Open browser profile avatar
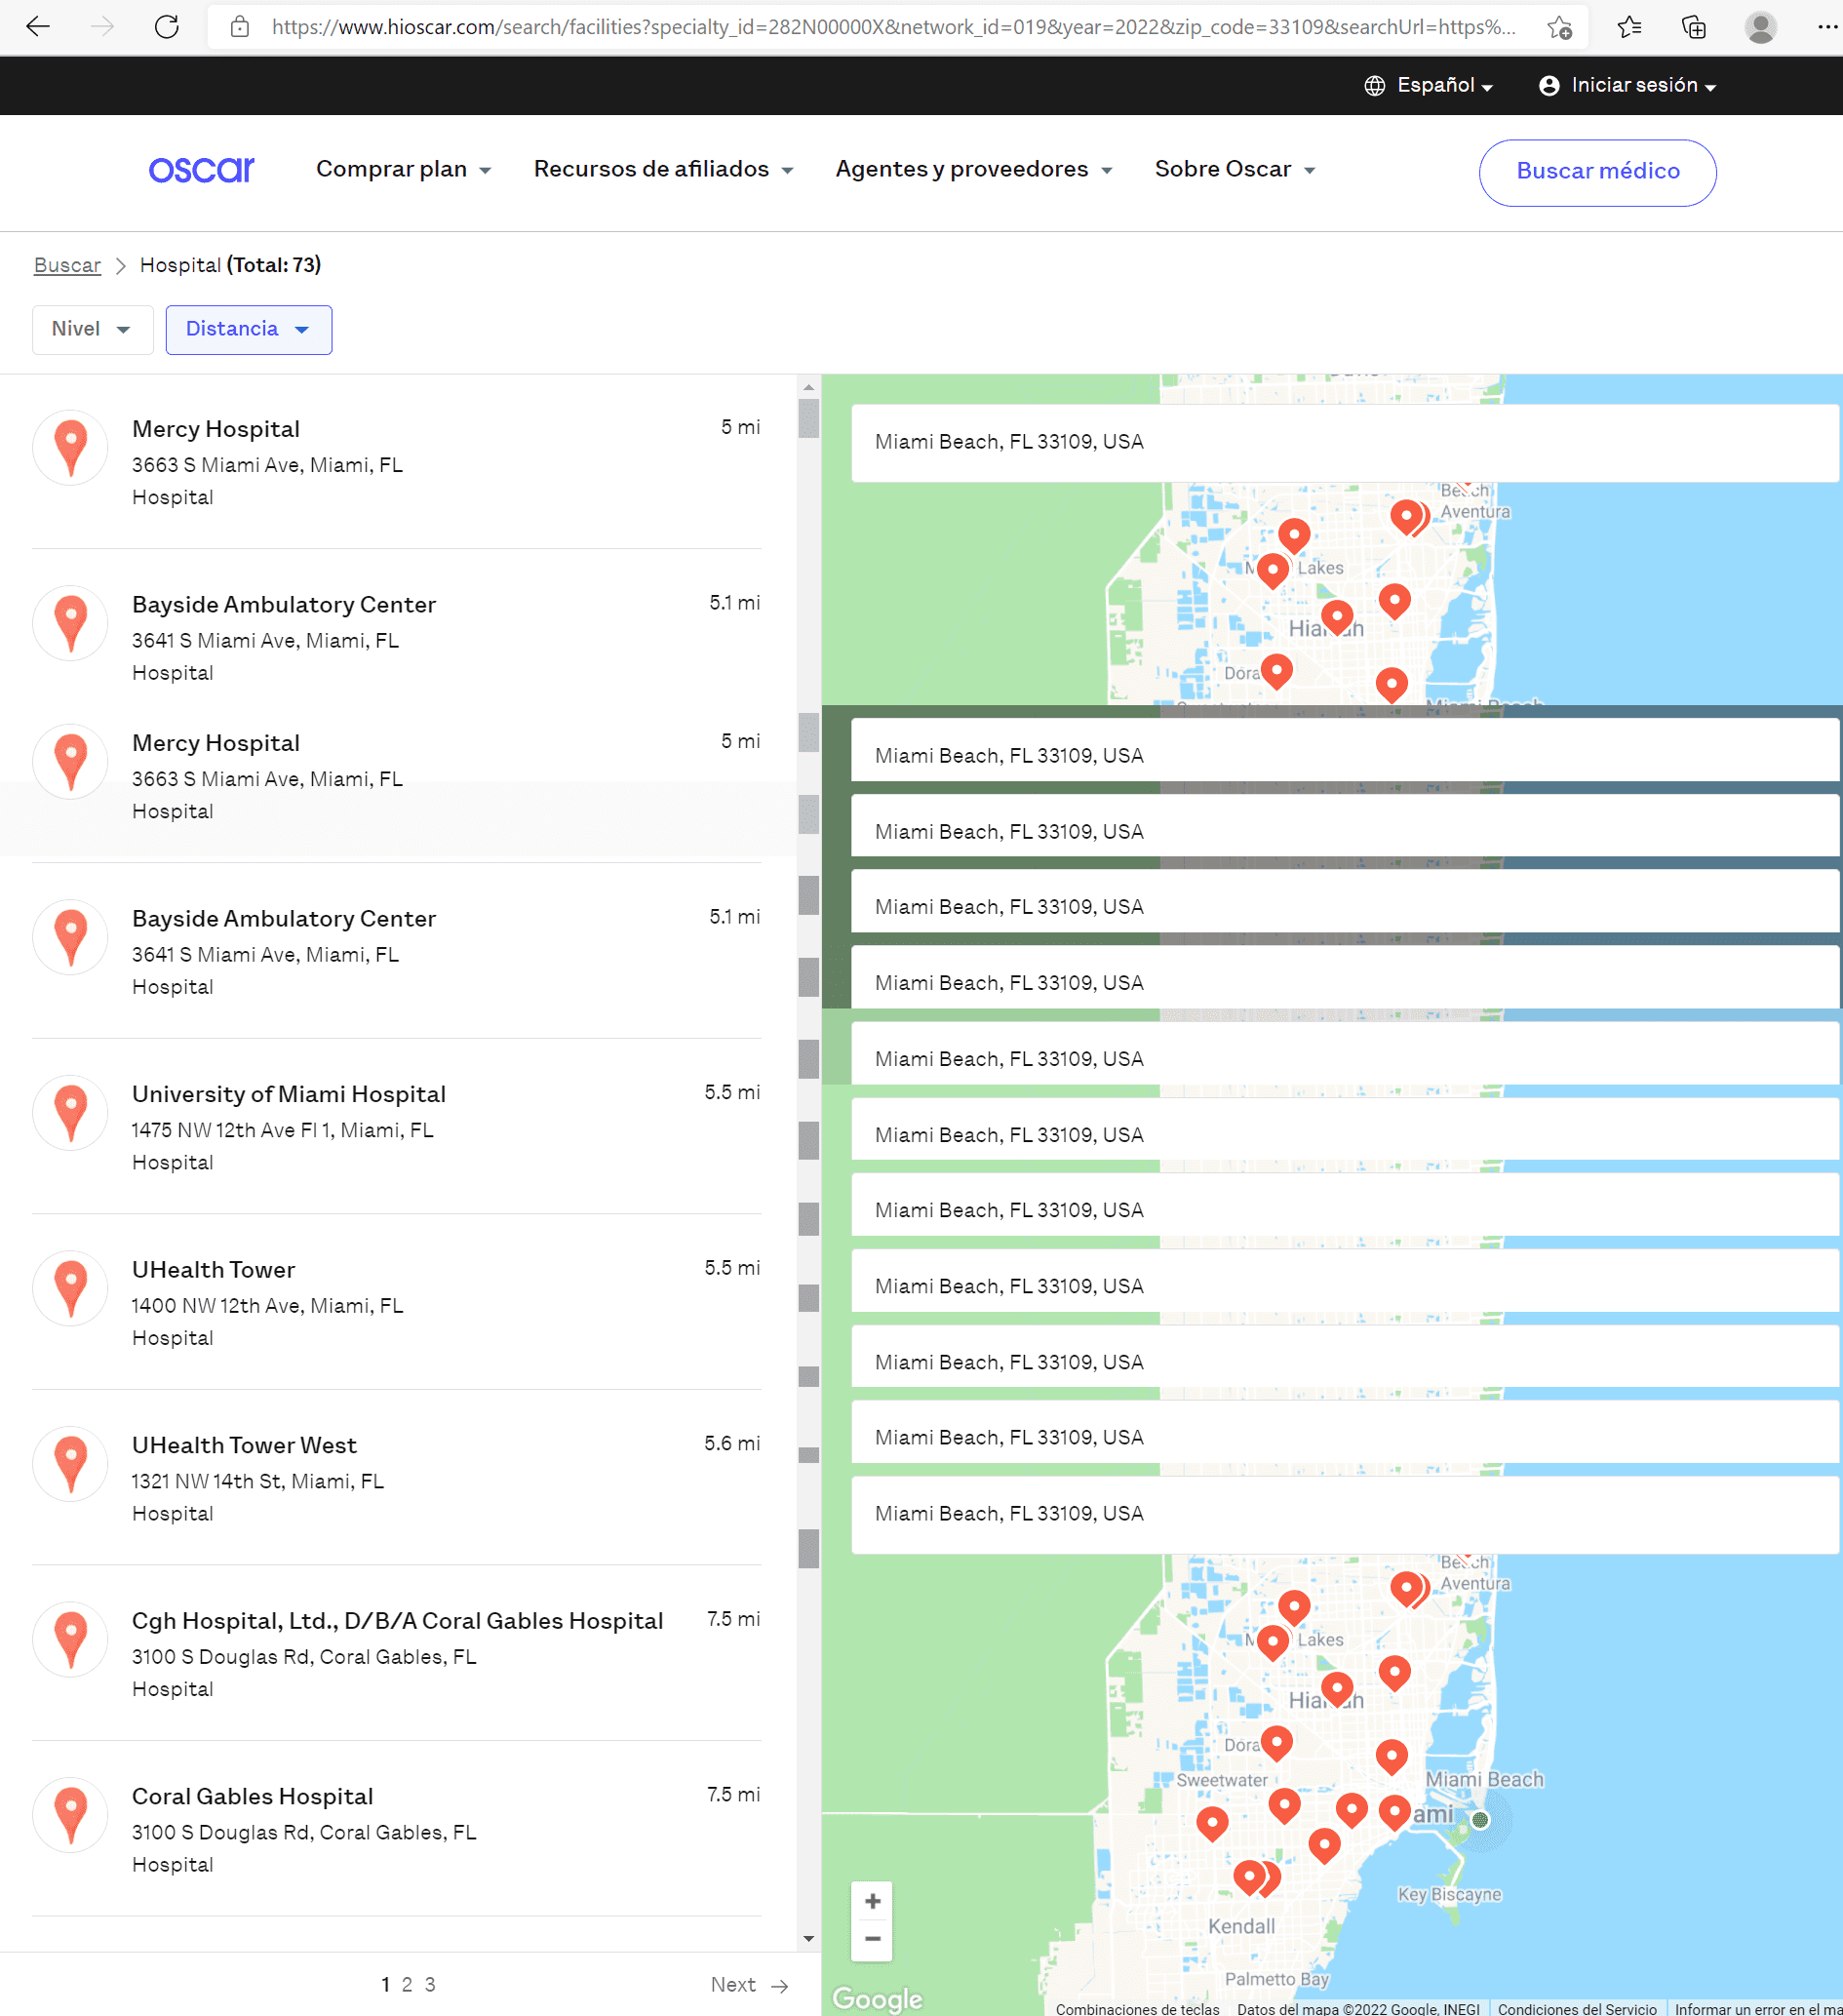 point(1760,27)
